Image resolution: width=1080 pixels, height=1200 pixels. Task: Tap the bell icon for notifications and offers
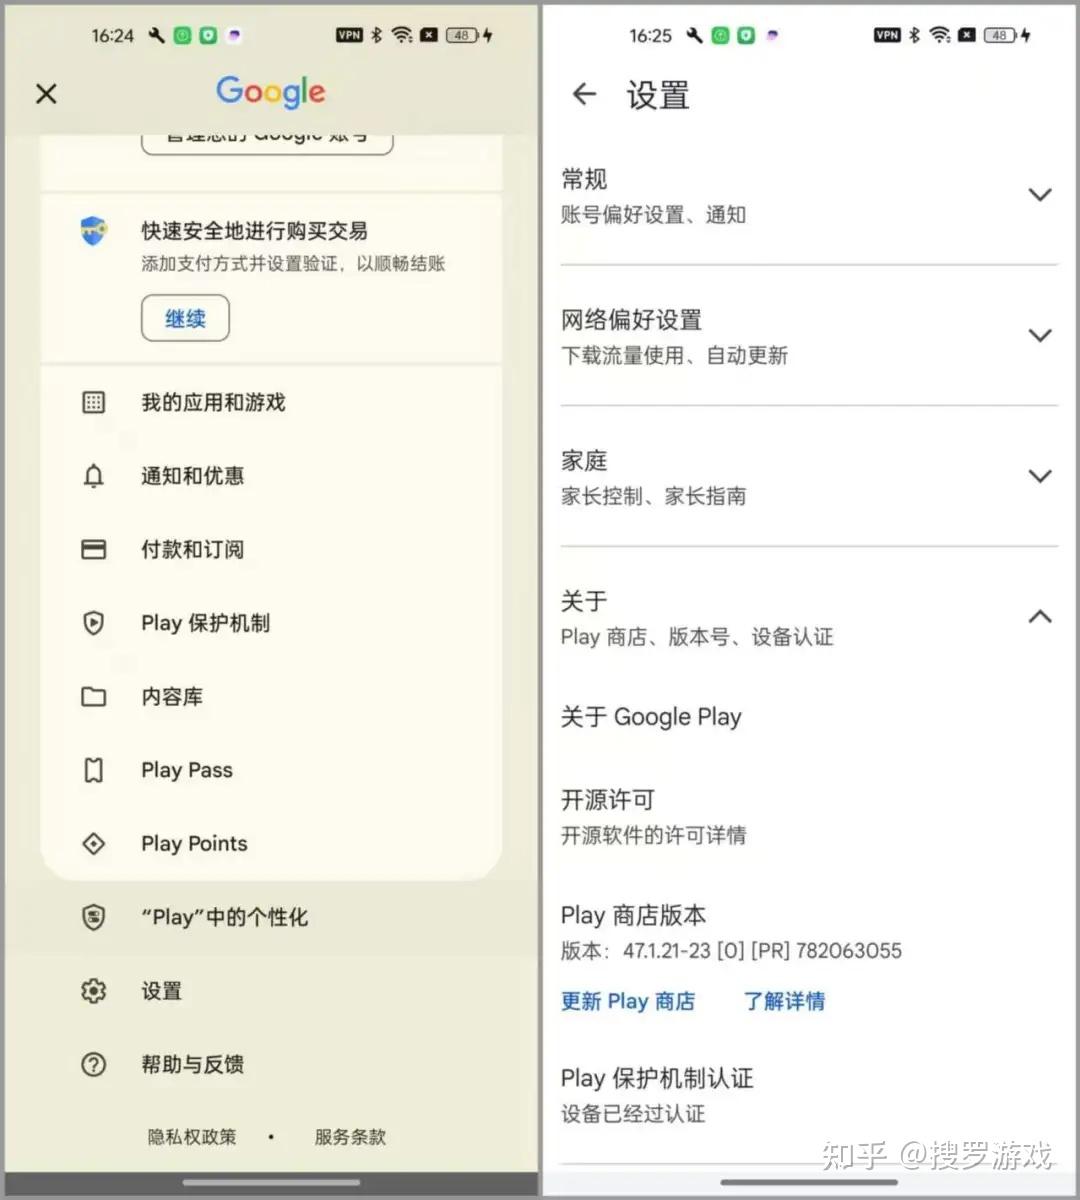click(93, 476)
